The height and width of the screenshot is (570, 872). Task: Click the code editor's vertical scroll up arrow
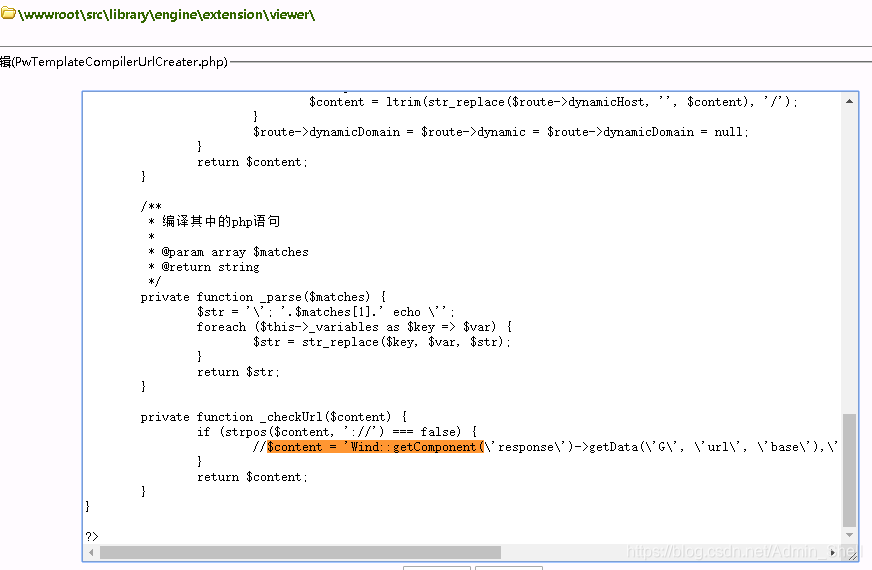[x=849, y=101]
